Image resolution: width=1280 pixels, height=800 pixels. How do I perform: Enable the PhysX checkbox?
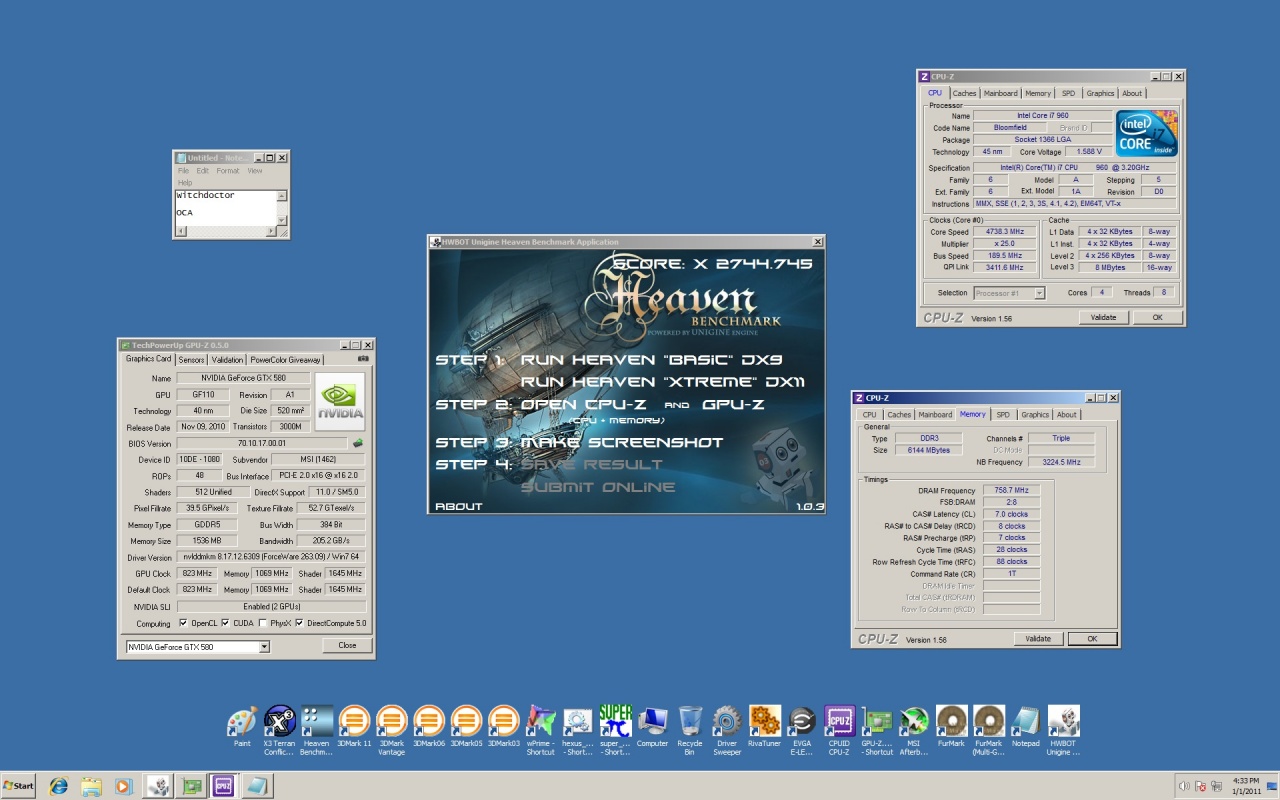pos(262,623)
